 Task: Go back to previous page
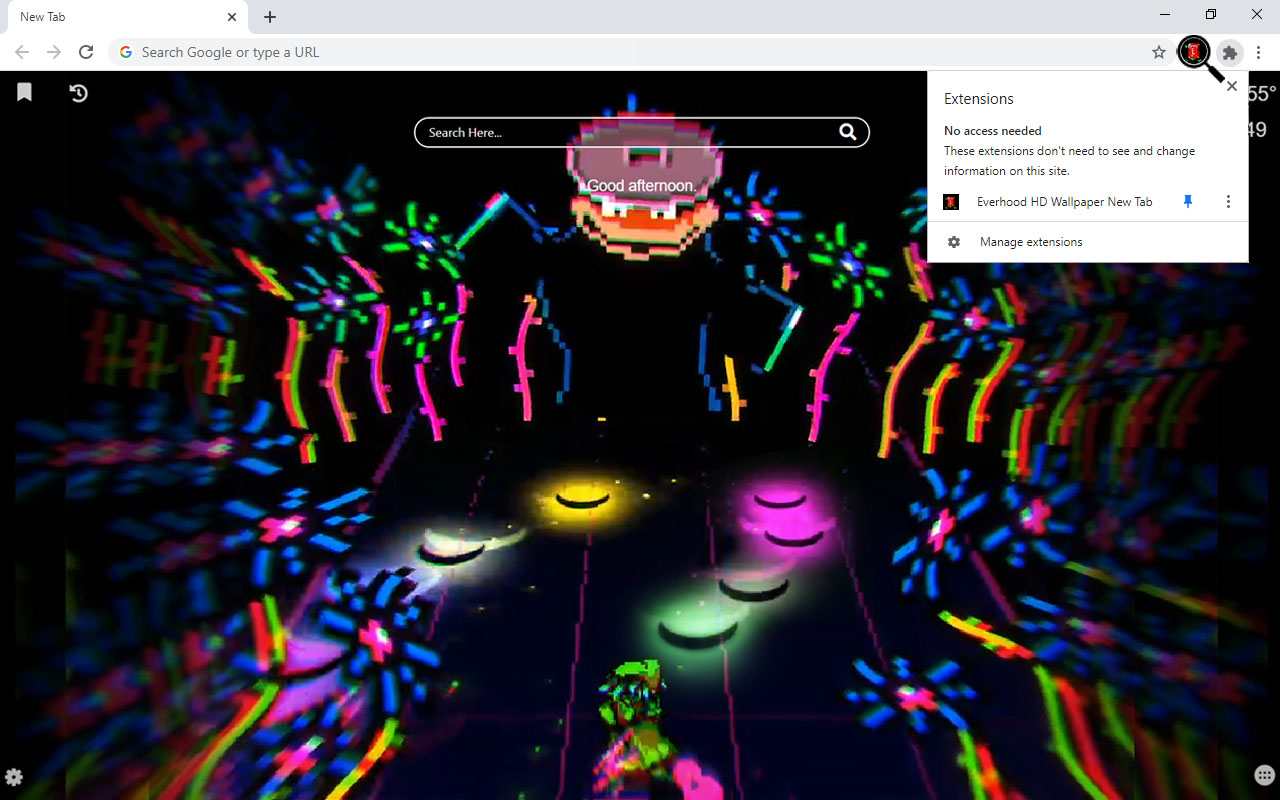(22, 52)
